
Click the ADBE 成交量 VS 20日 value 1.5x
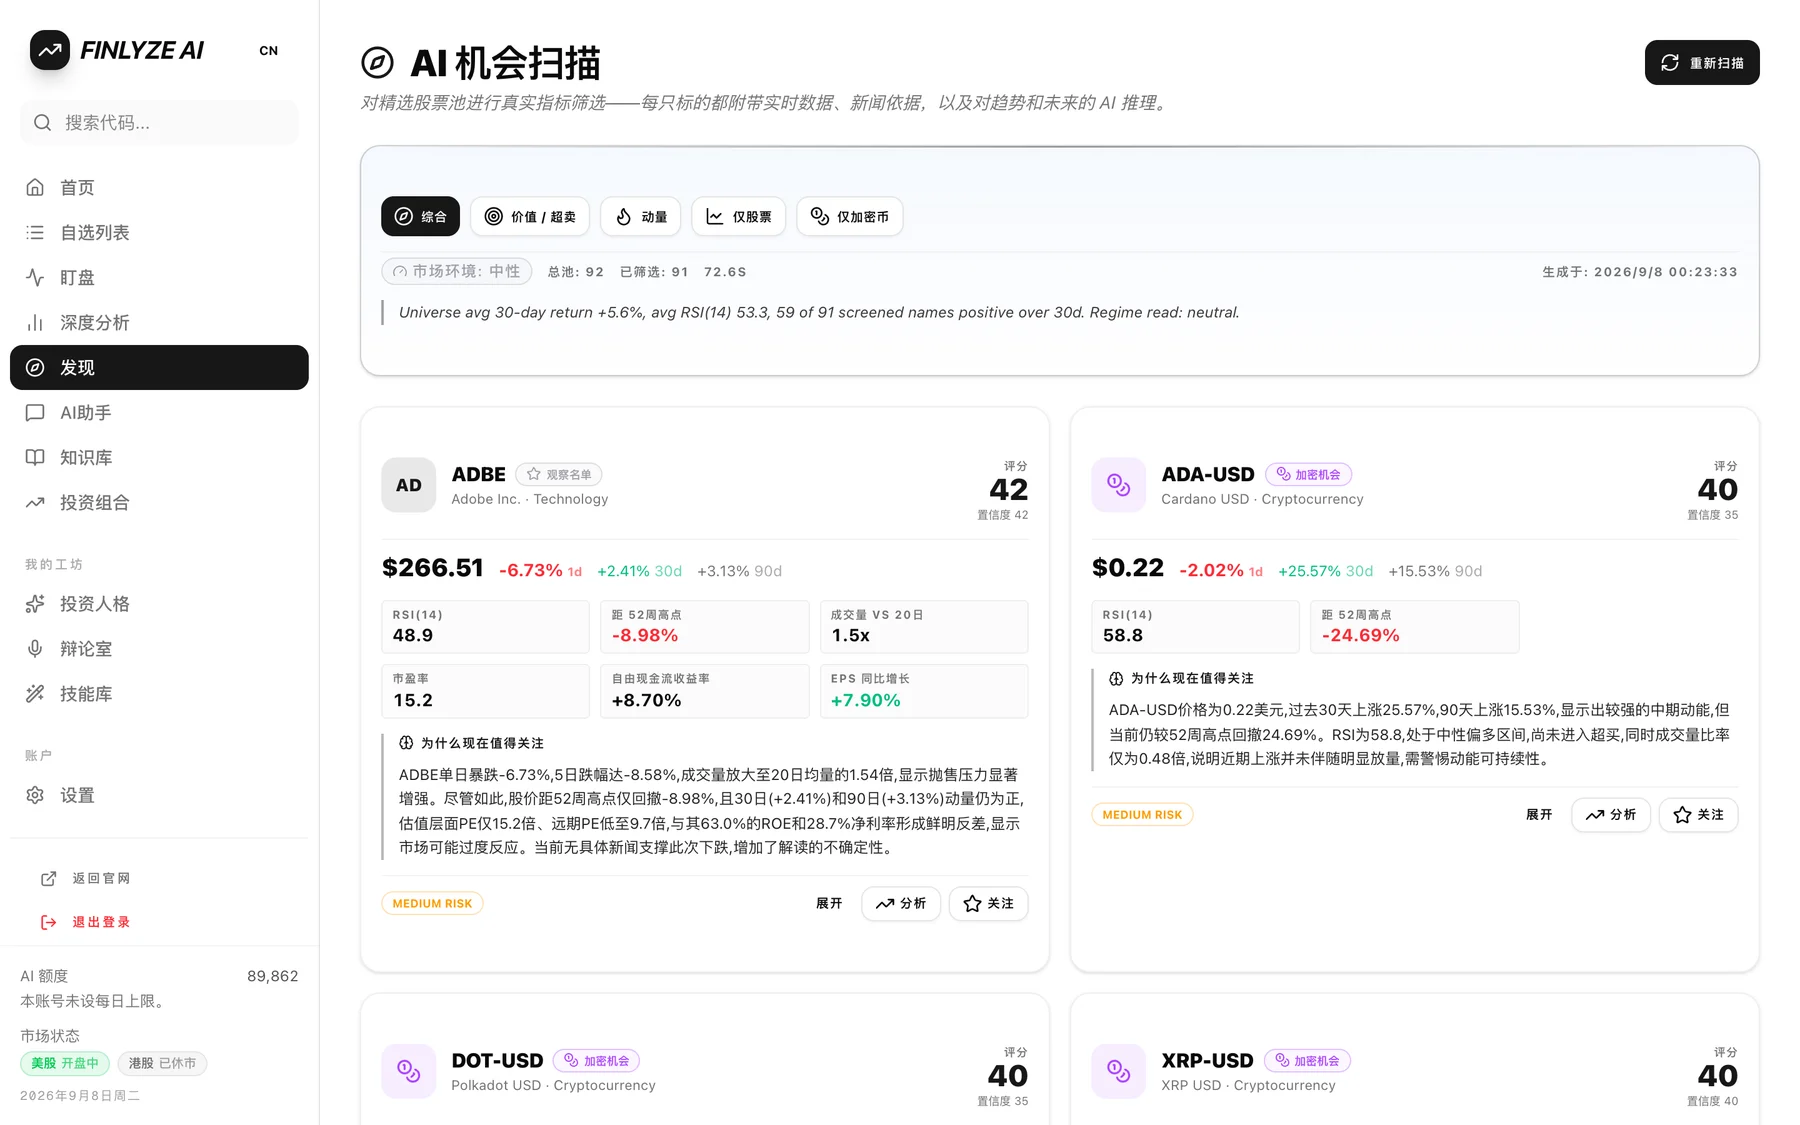click(x=851, y=635)
